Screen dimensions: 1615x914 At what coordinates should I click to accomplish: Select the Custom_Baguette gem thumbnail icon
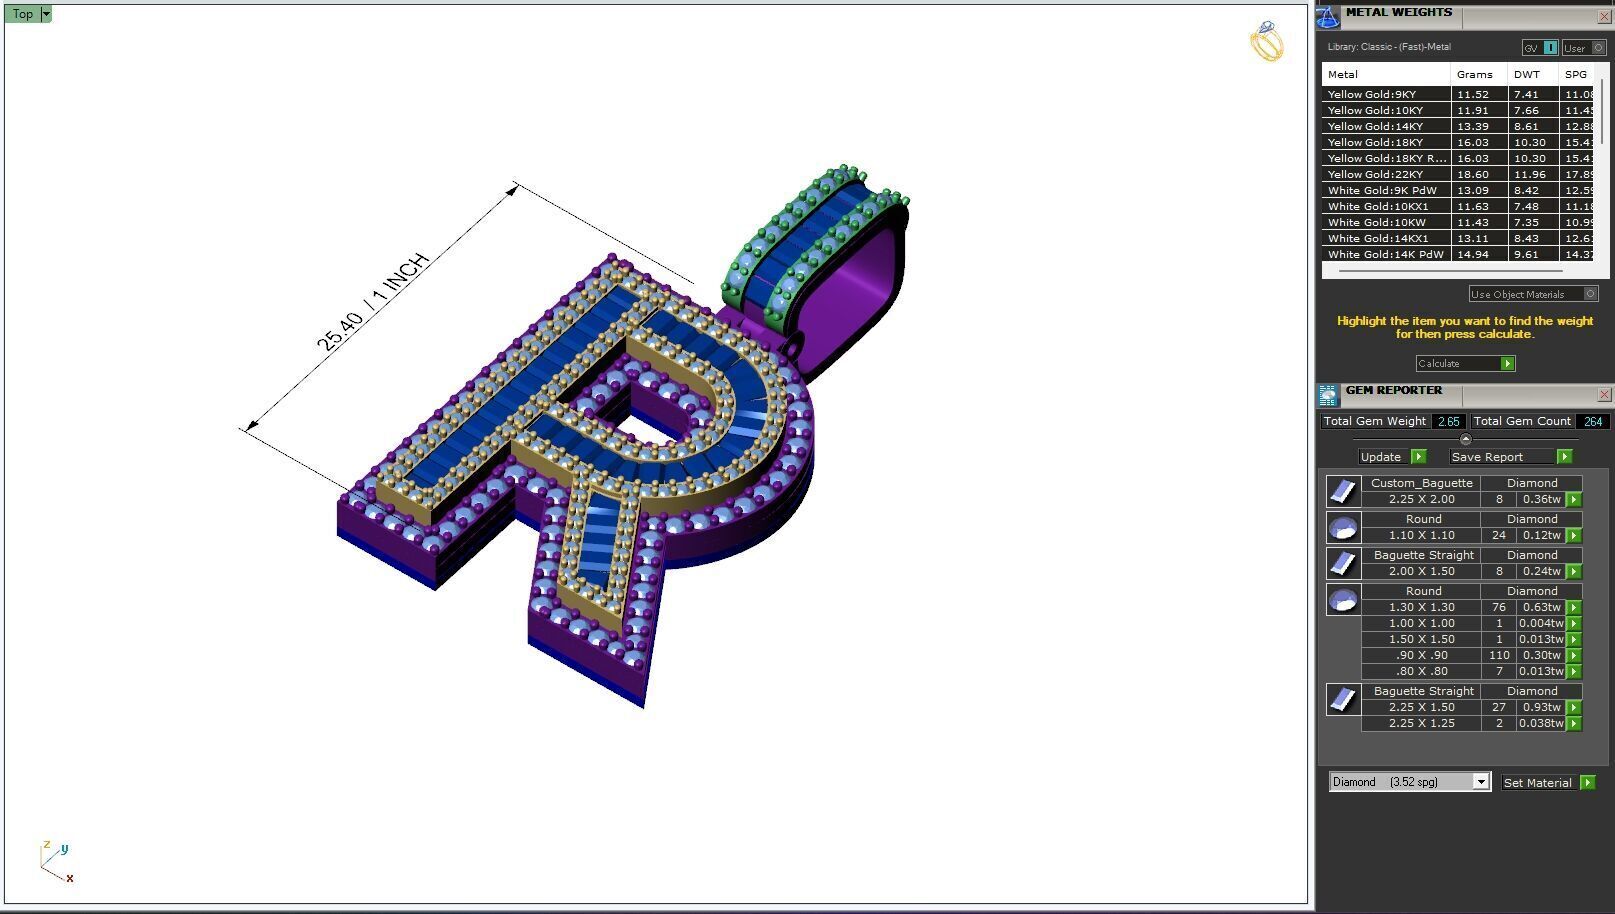[1343, 491]
